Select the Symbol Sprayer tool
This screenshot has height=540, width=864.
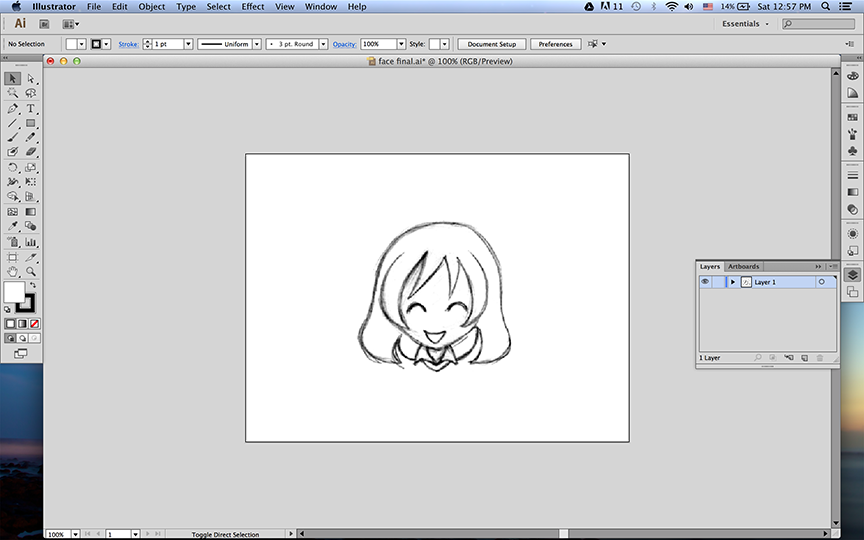tap(13, 242)
